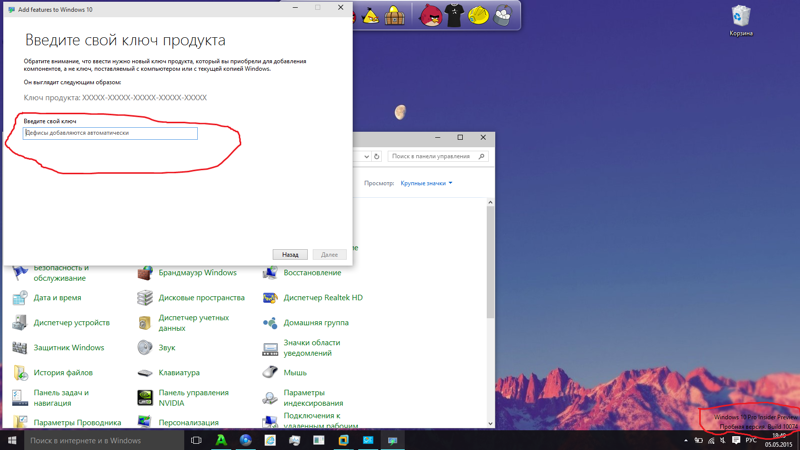The width and height of the screenshot is (800, 450).
Task: Click the red Angry Bird dock icon
Action: [430, 15]
